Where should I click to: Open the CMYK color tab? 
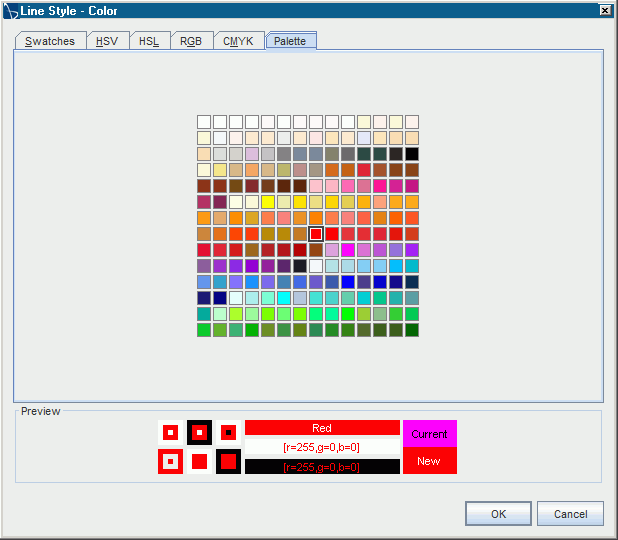pos(238,41)
